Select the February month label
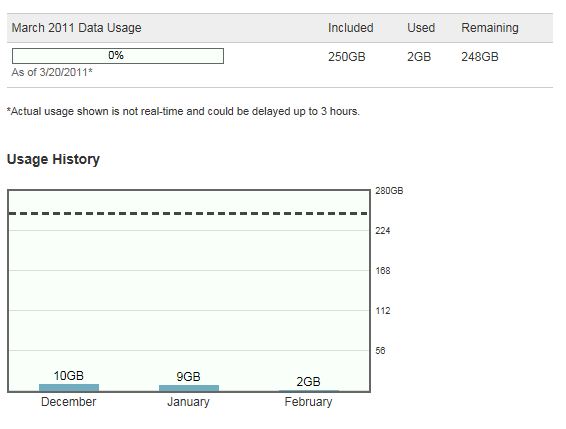This screenshot has height=429, width=566. (308, 402)
